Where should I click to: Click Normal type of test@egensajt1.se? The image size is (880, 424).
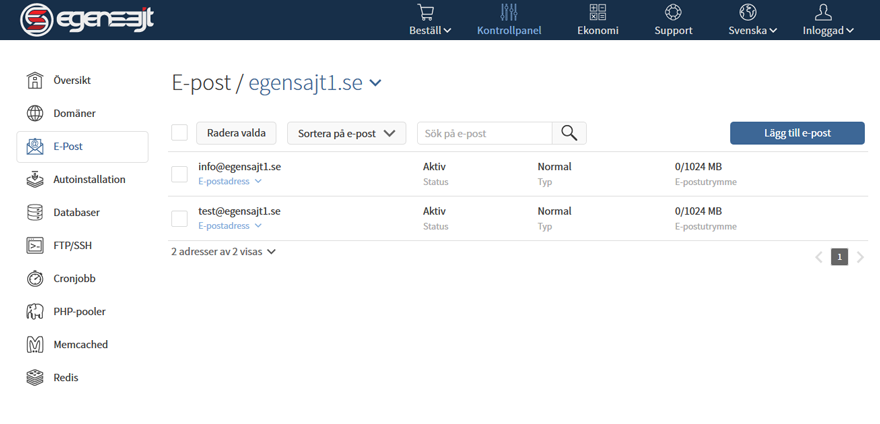[x=554, y=211]
